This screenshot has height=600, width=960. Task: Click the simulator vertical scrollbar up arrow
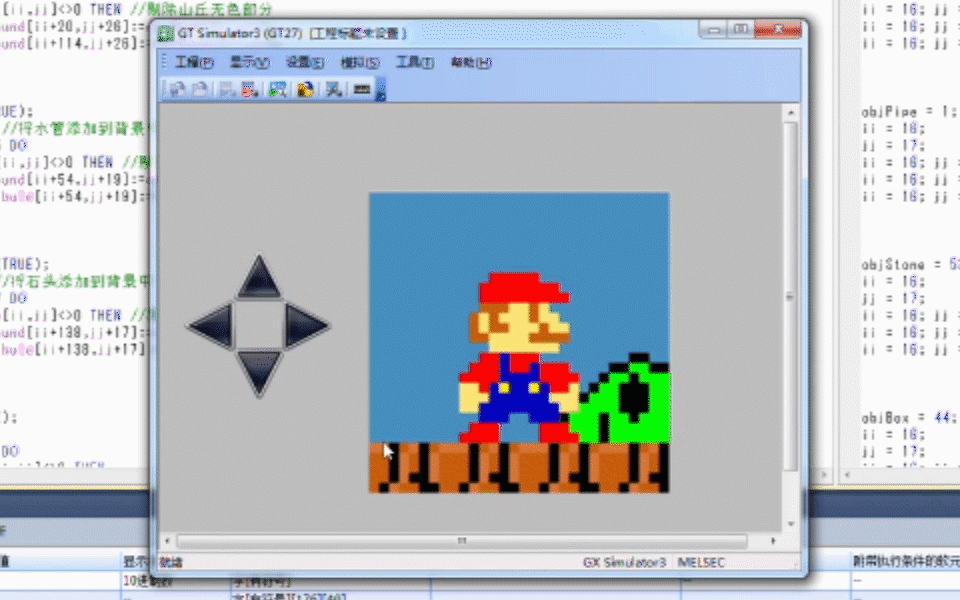(x=790, y=113)
